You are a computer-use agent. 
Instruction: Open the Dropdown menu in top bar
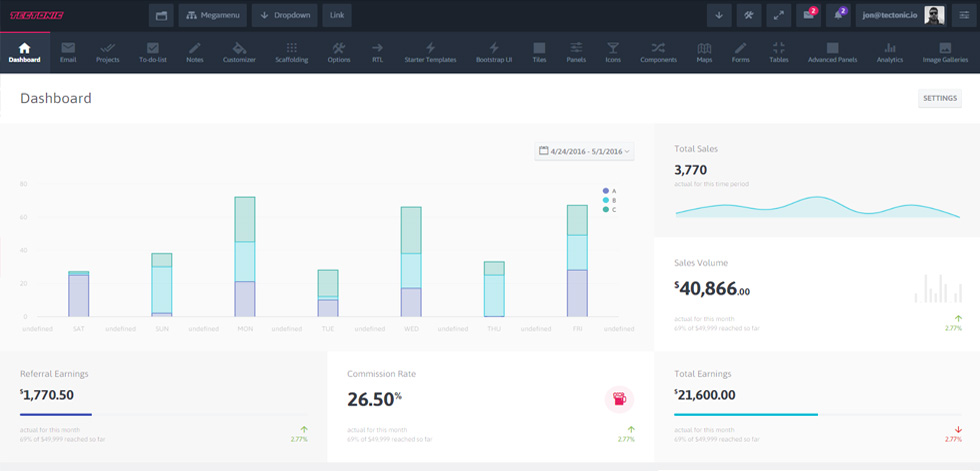click(284, 16)
